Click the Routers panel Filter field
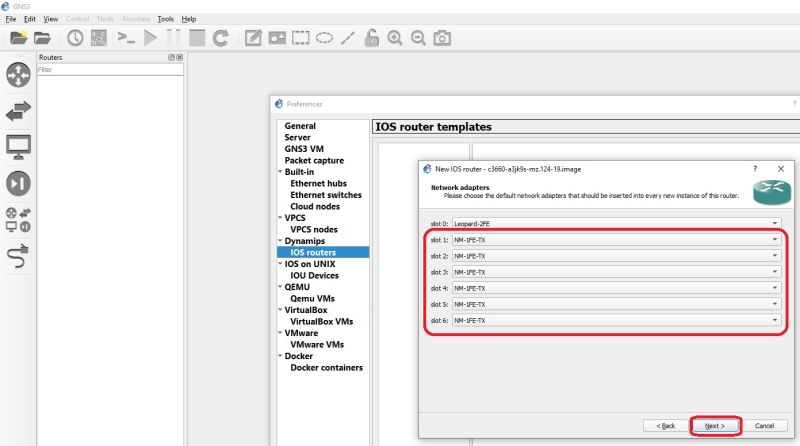Screen dimensions: 800x446 tap(110, 70)
